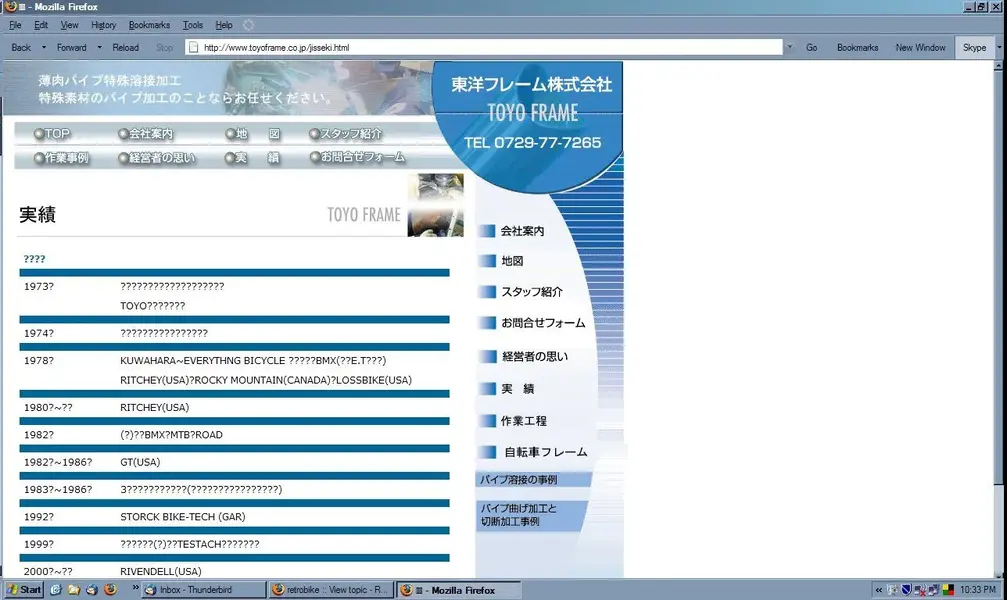Click the 自転車フレーム link in right sidebar
Screen dimensions: 1007x600
534,452
